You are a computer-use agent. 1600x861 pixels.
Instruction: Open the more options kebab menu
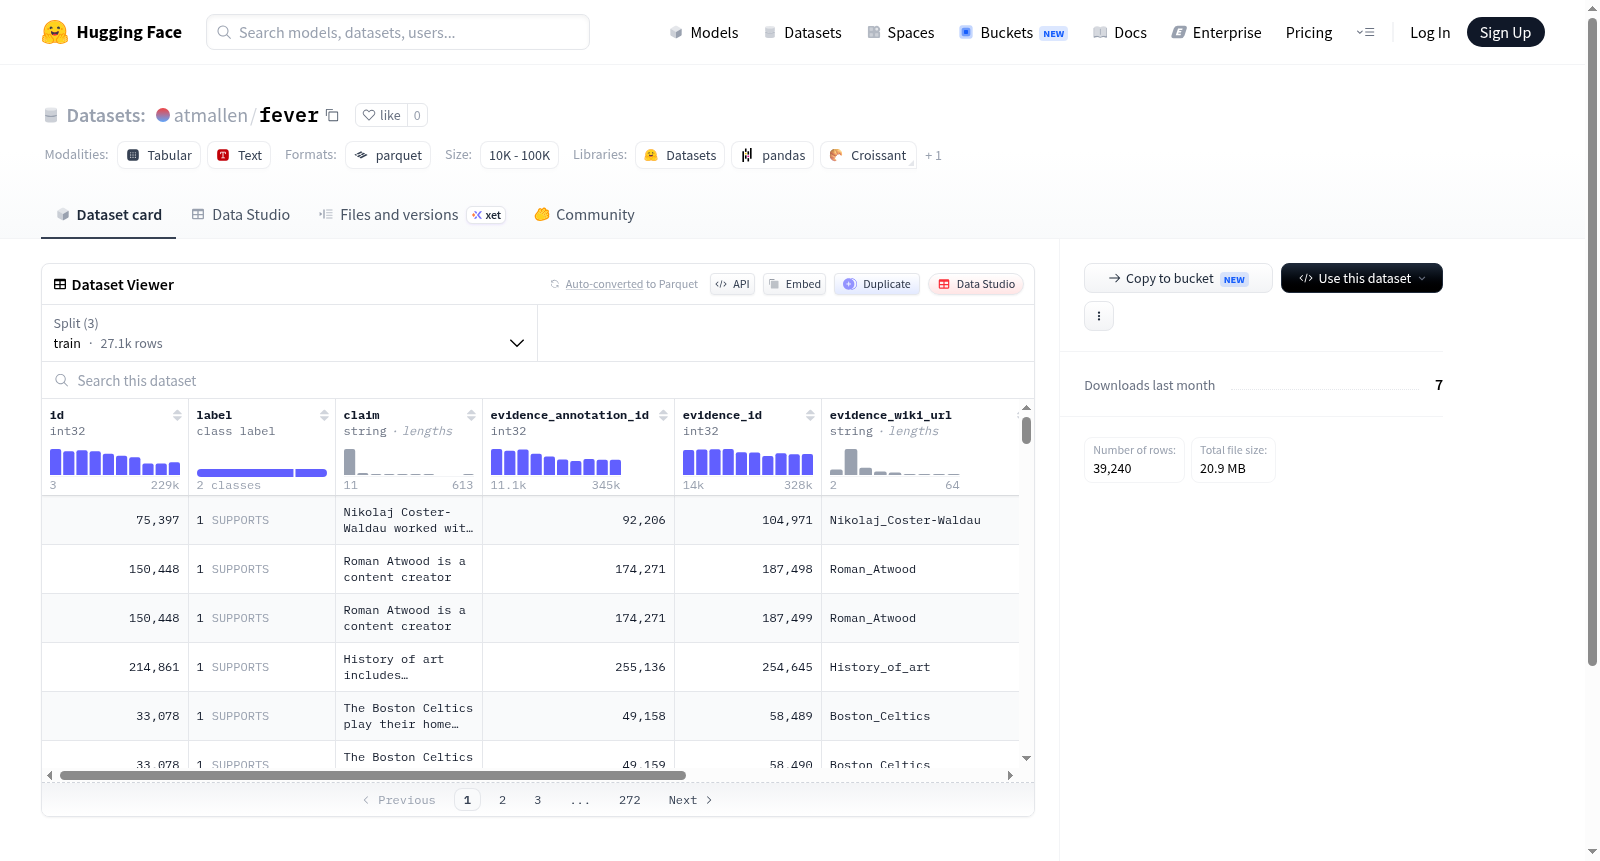point(1099,316)
